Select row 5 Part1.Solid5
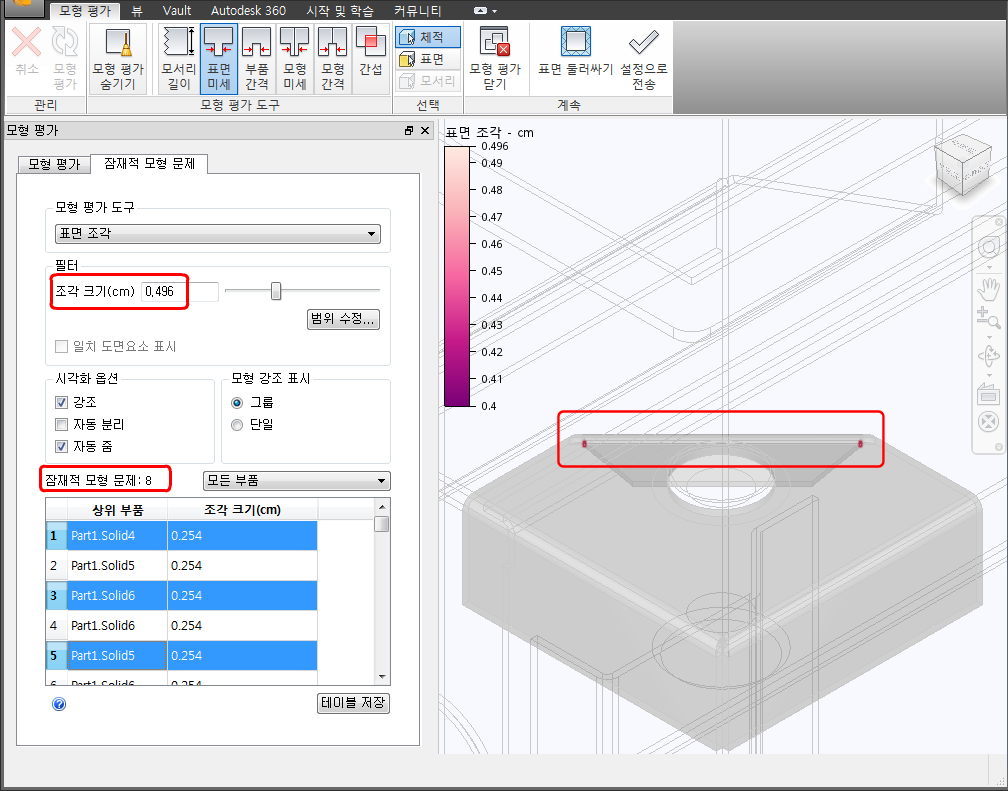 (x=181, y=655)
